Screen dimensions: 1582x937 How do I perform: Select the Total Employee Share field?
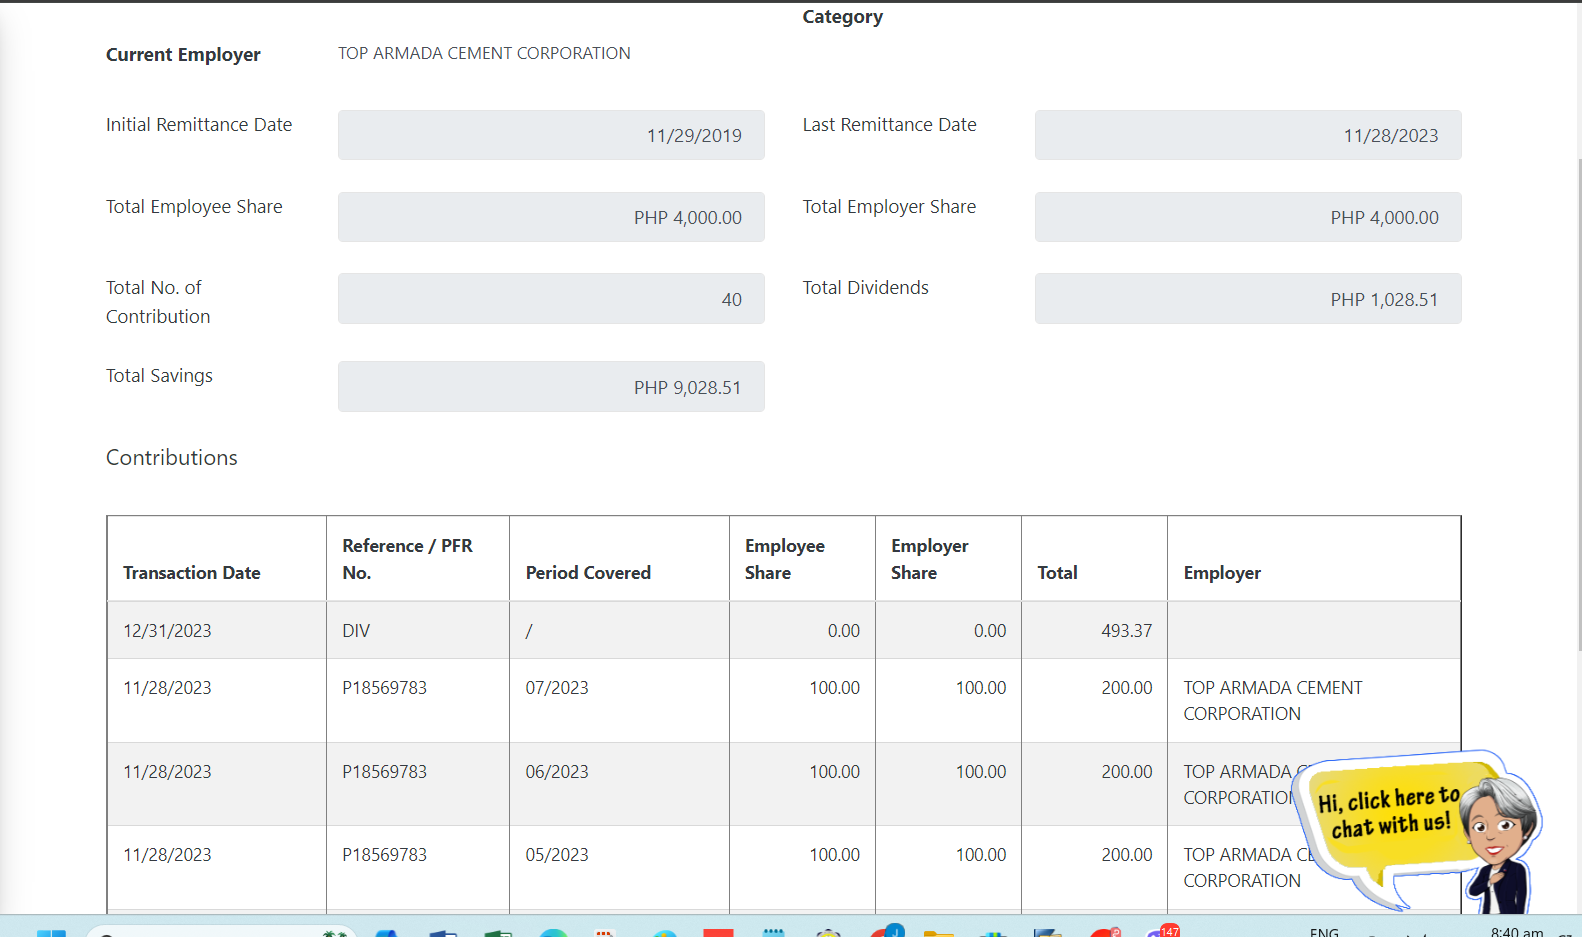click(551, 217)
